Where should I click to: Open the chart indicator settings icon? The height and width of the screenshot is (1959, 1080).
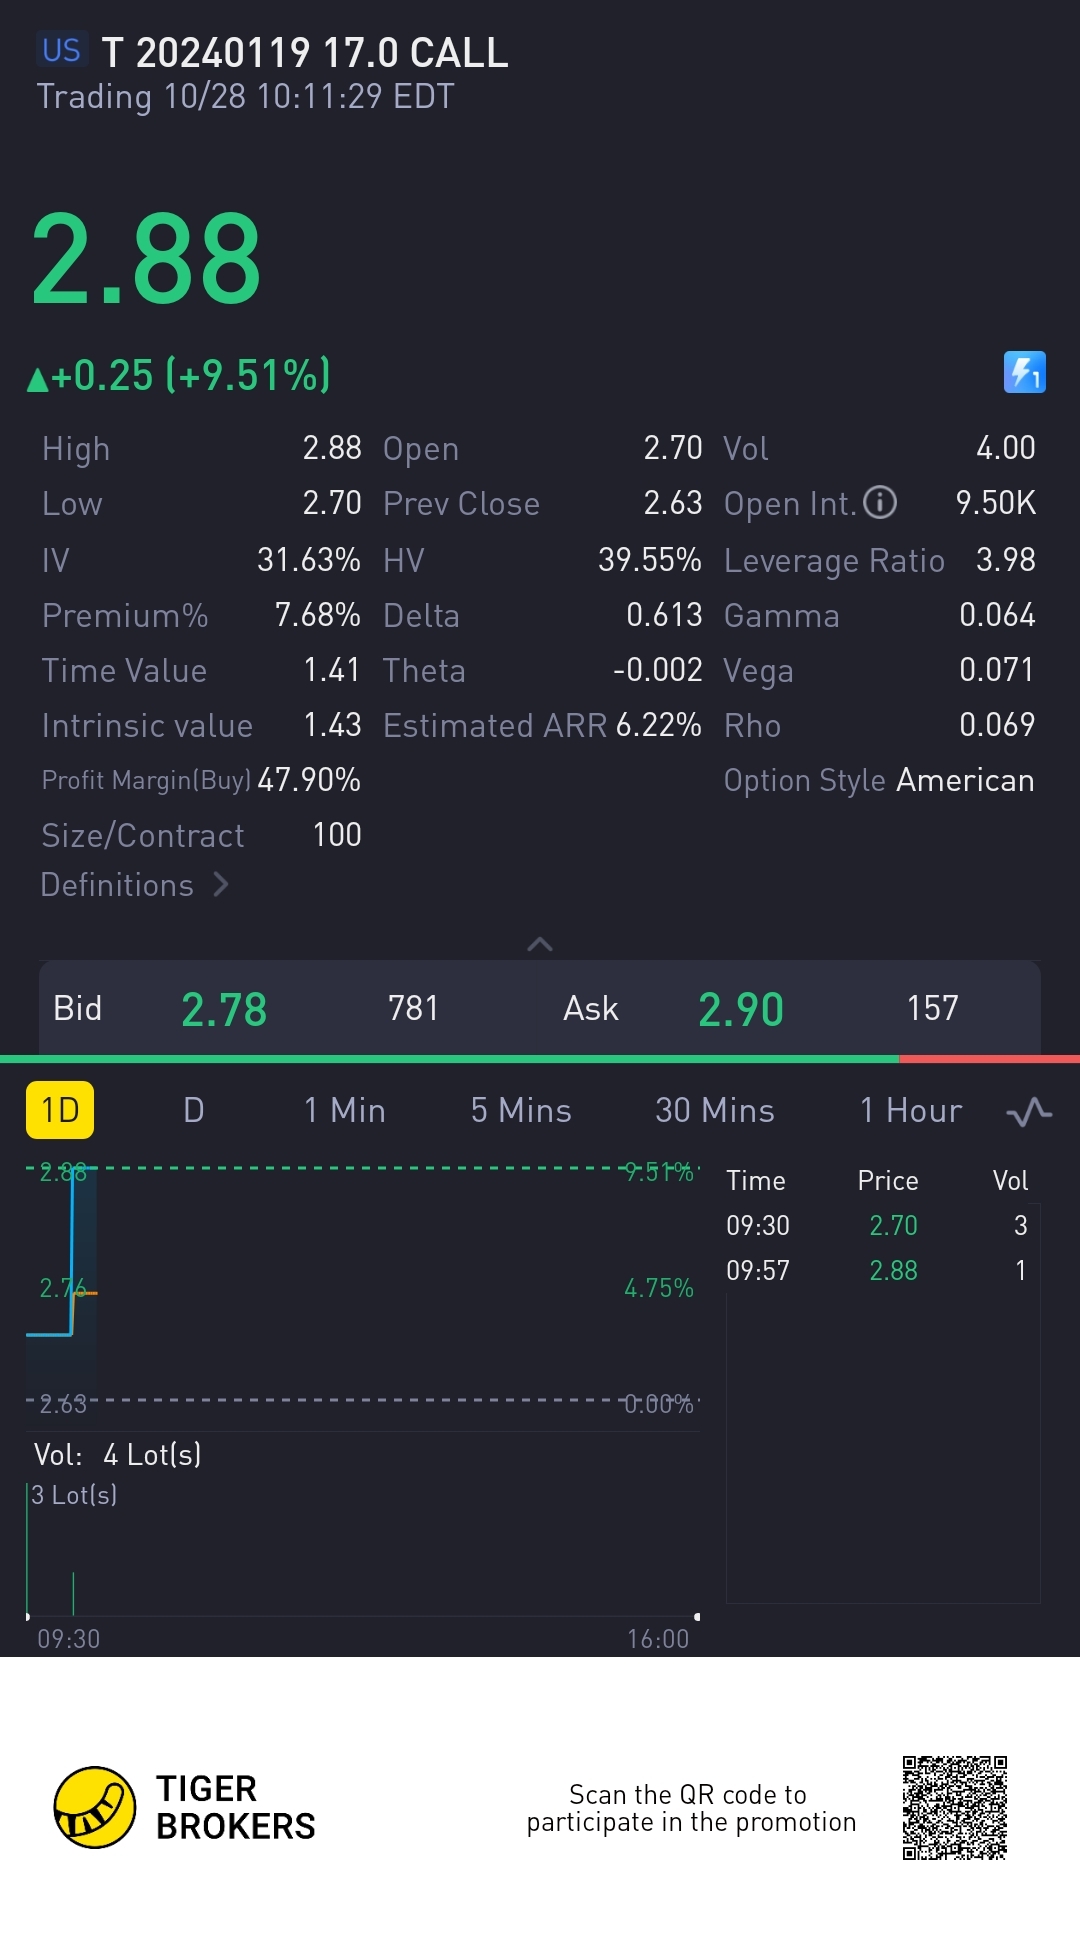1029,1111
